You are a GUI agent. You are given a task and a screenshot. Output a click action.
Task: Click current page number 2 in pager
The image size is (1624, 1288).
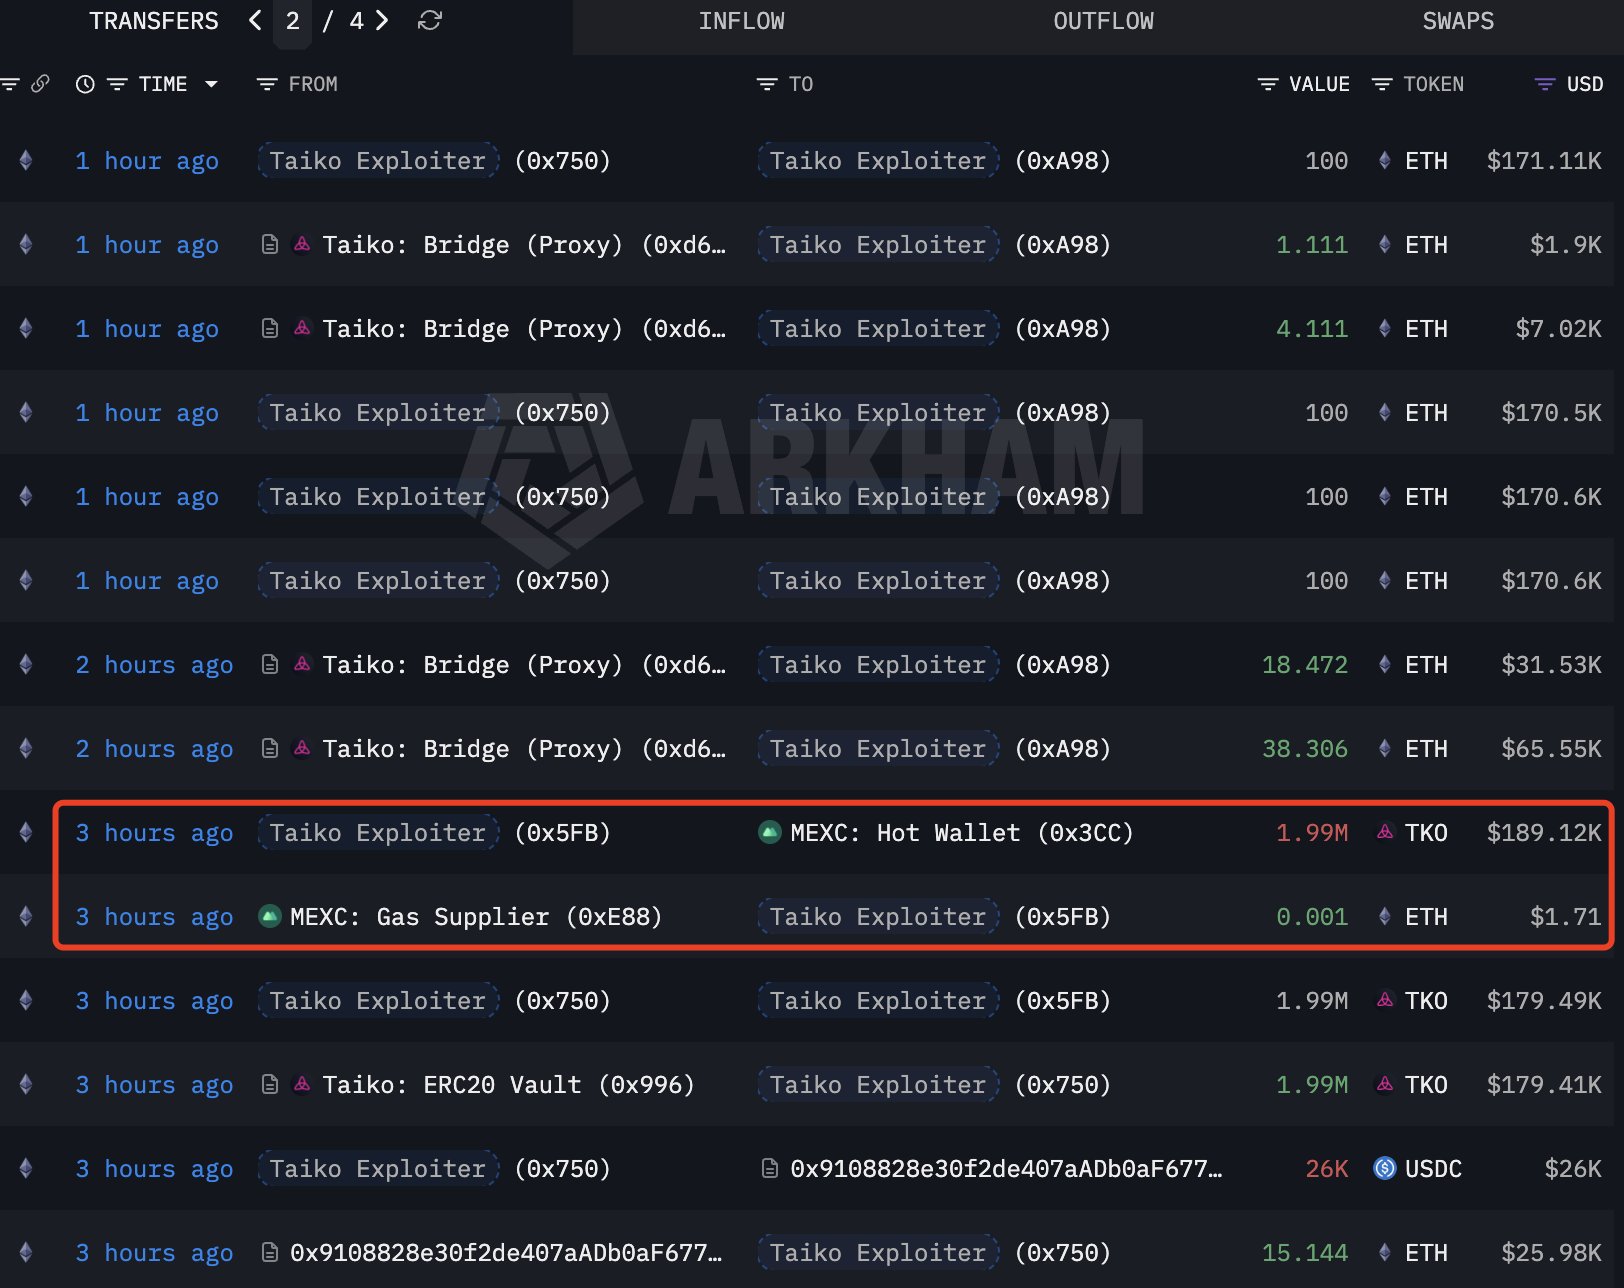[292, 21]
